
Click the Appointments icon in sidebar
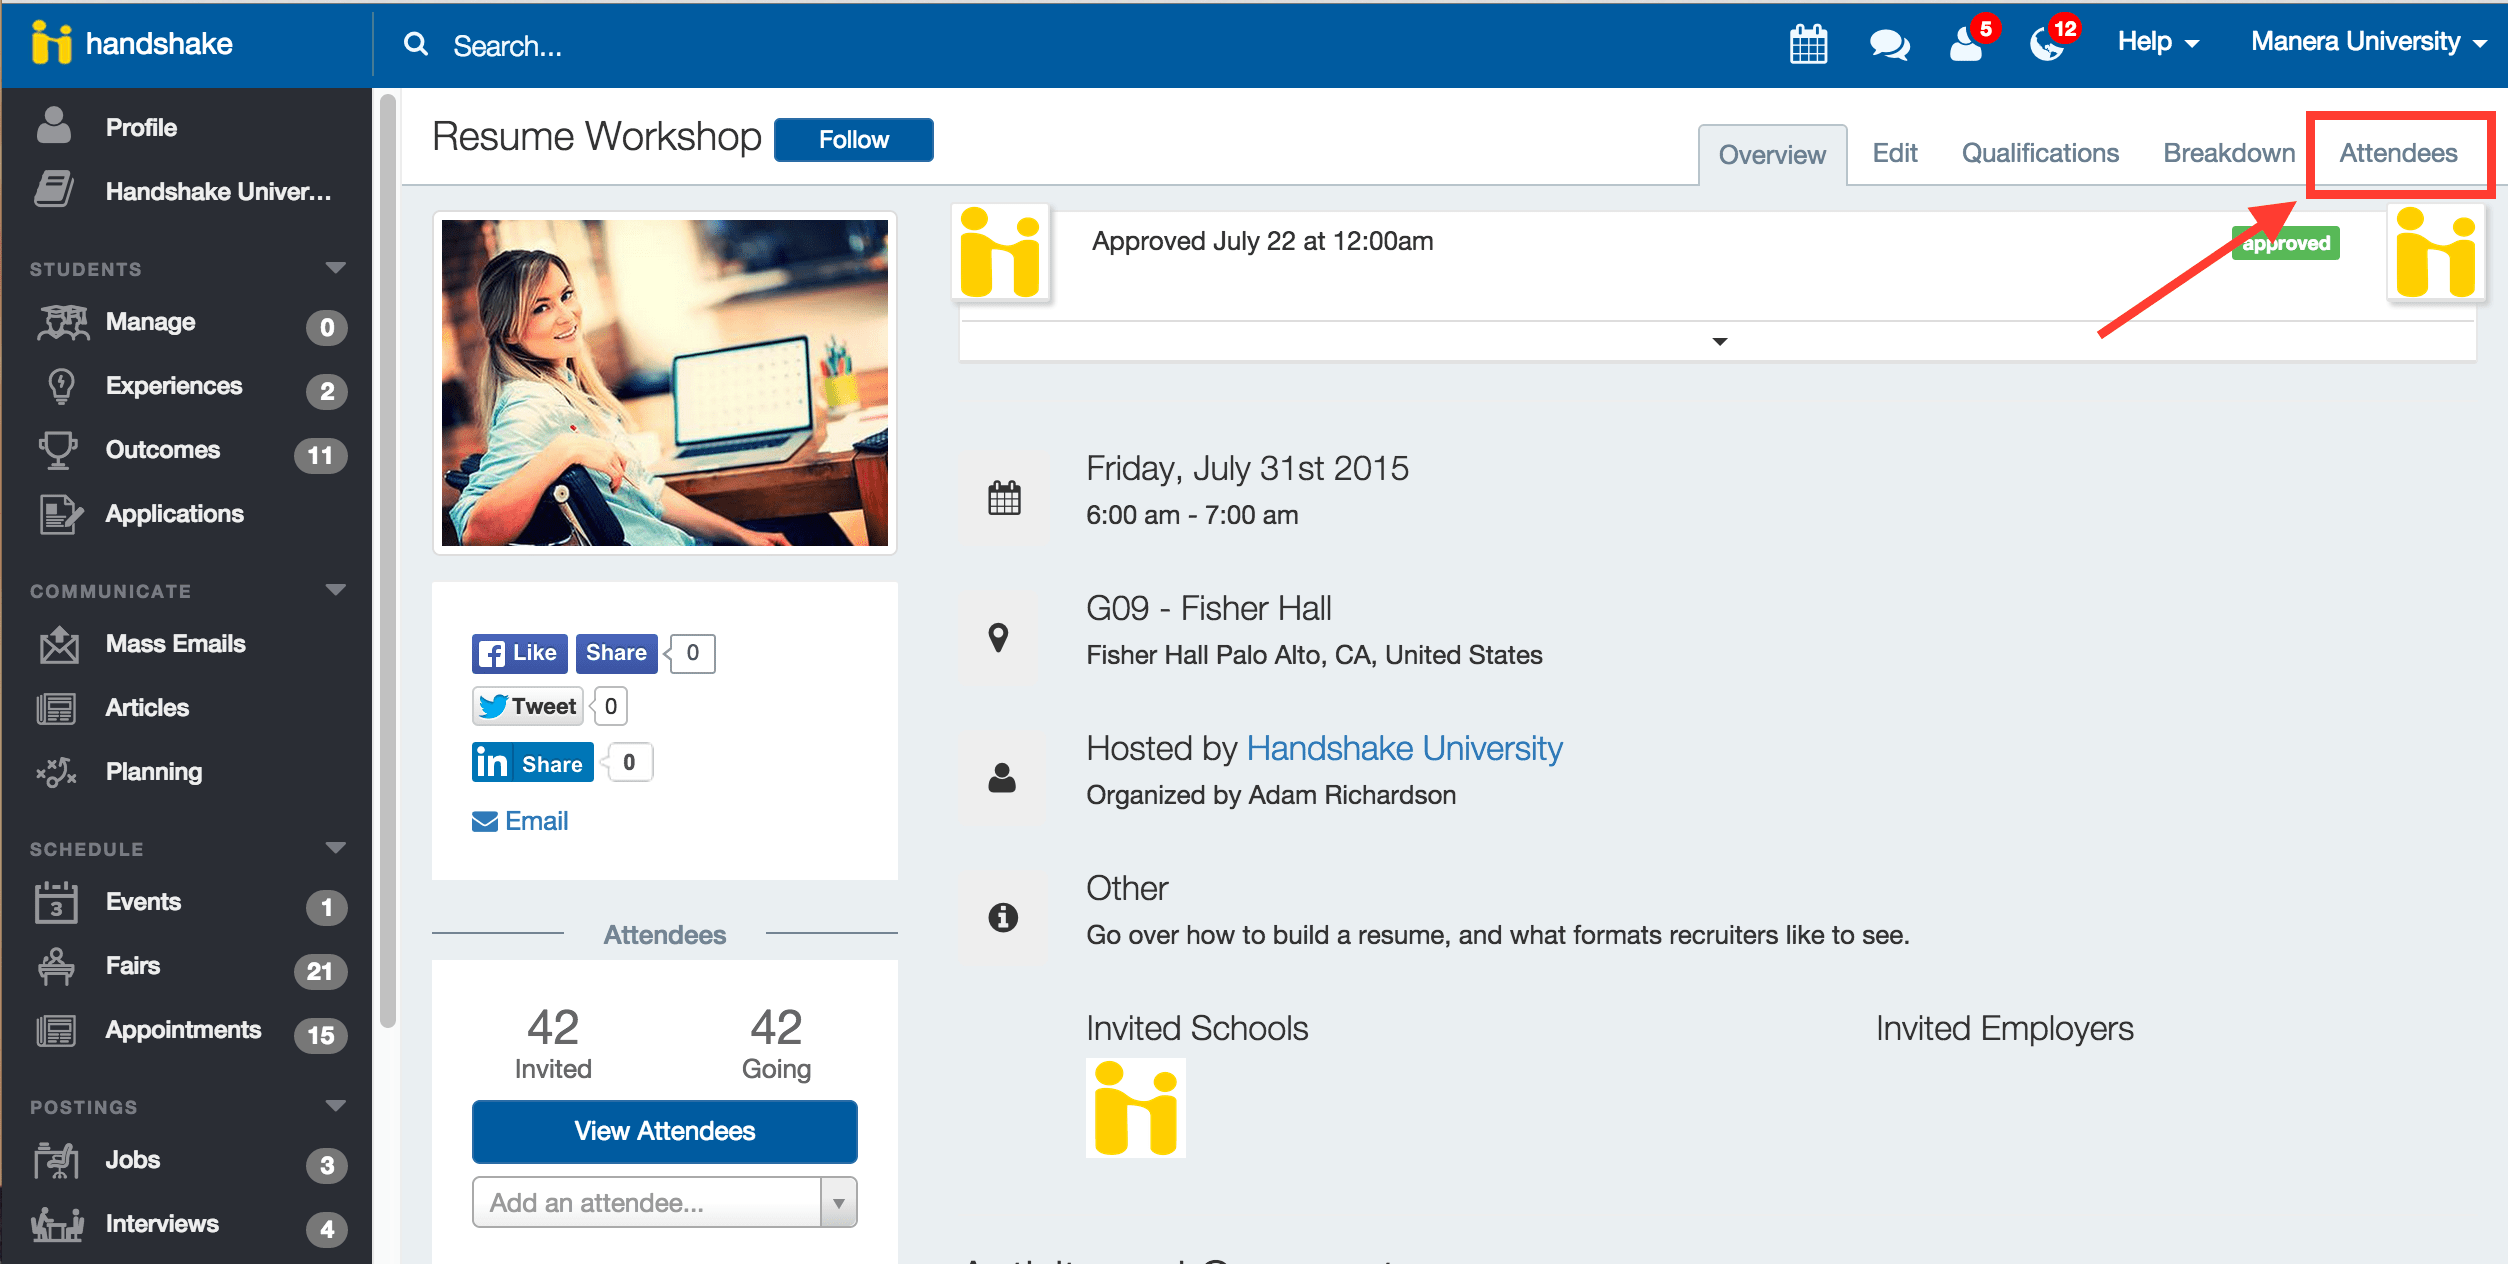pyautogui.click(x=56, y=1030)
